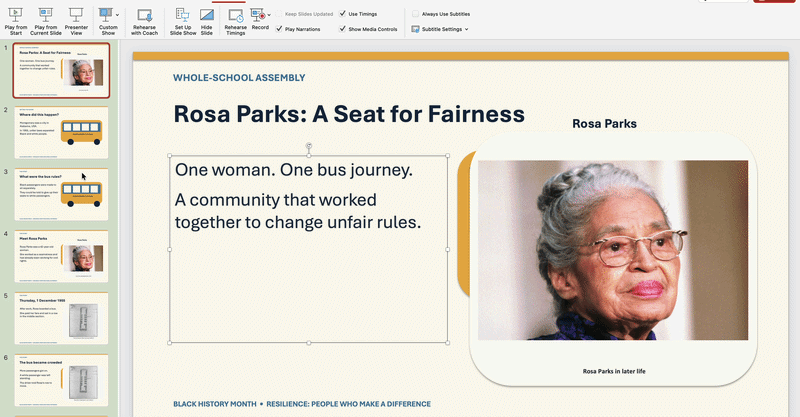
Task: Uncheck Play Narrations checkbox
Action: (279, 29)
